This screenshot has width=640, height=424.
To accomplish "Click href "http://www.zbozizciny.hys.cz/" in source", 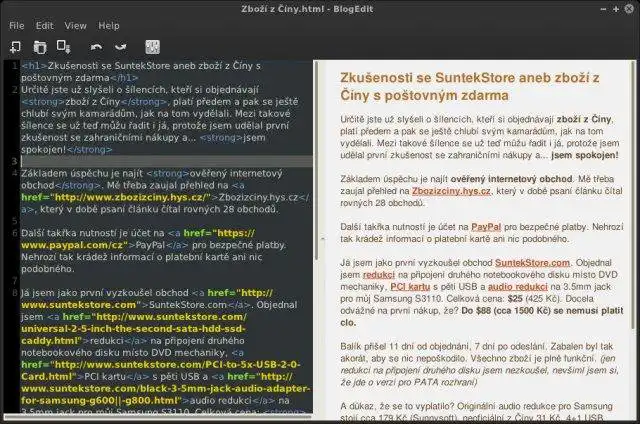I will click(116, 197).
